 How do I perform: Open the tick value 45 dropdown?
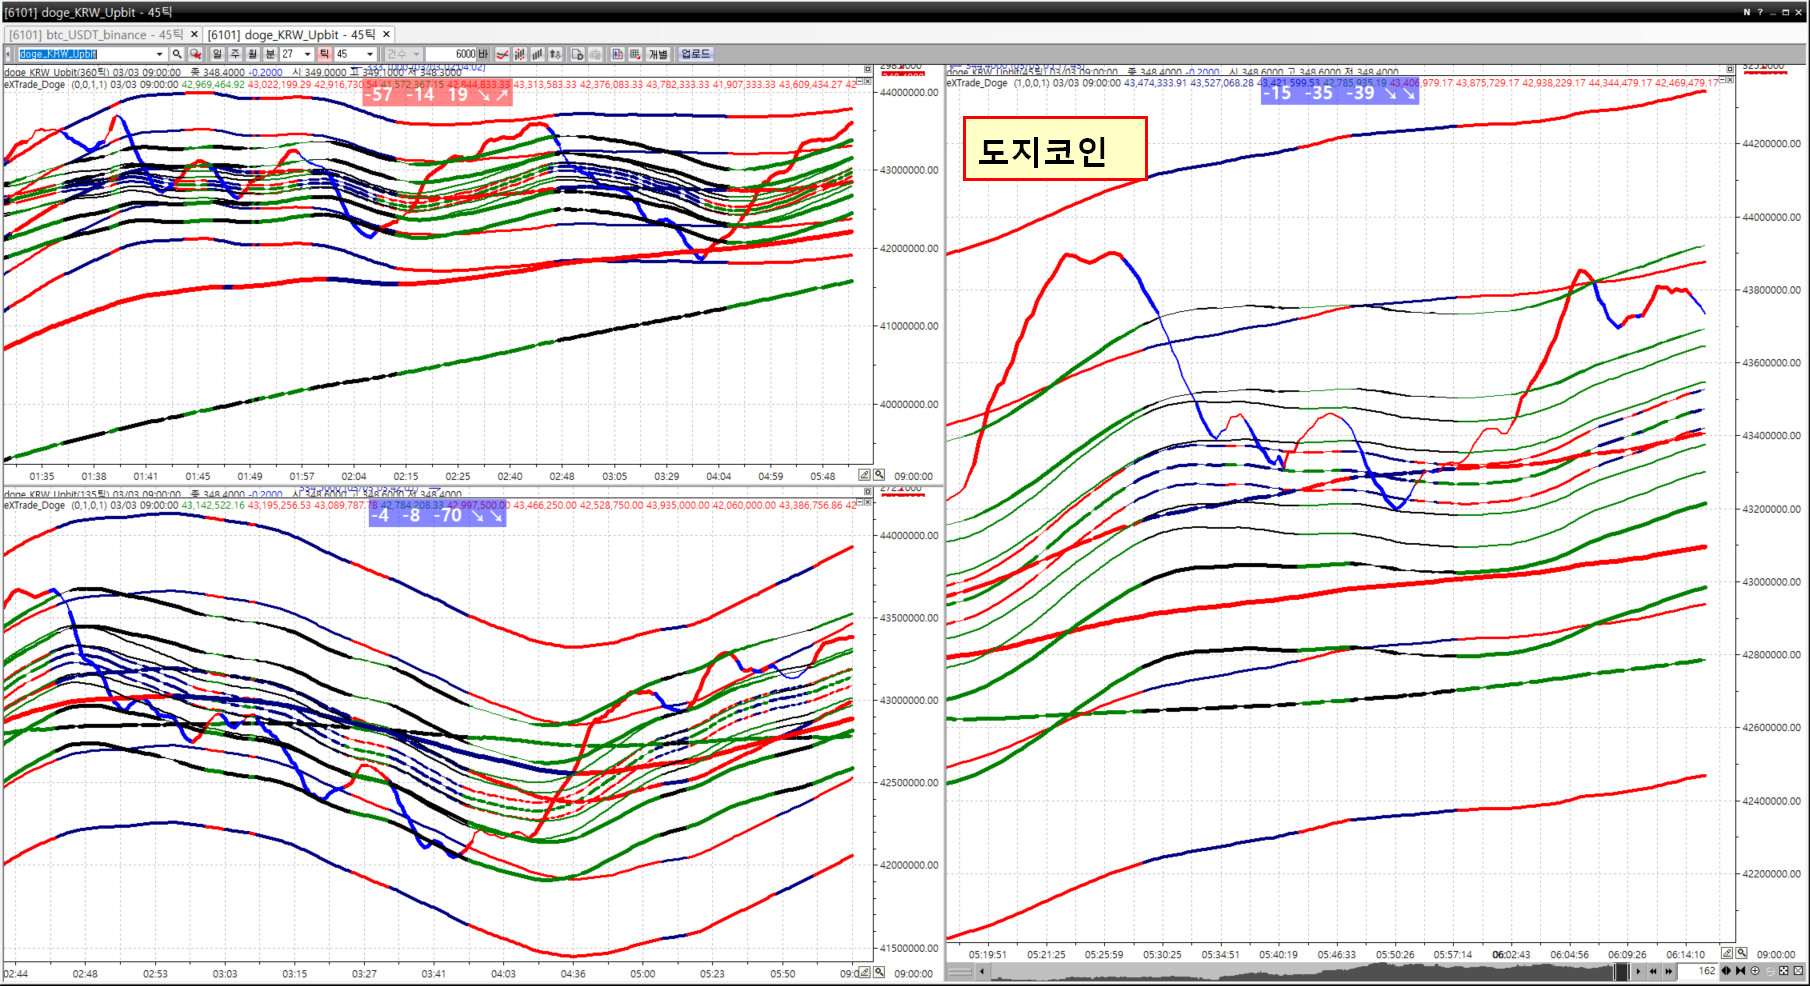(370, 54)
